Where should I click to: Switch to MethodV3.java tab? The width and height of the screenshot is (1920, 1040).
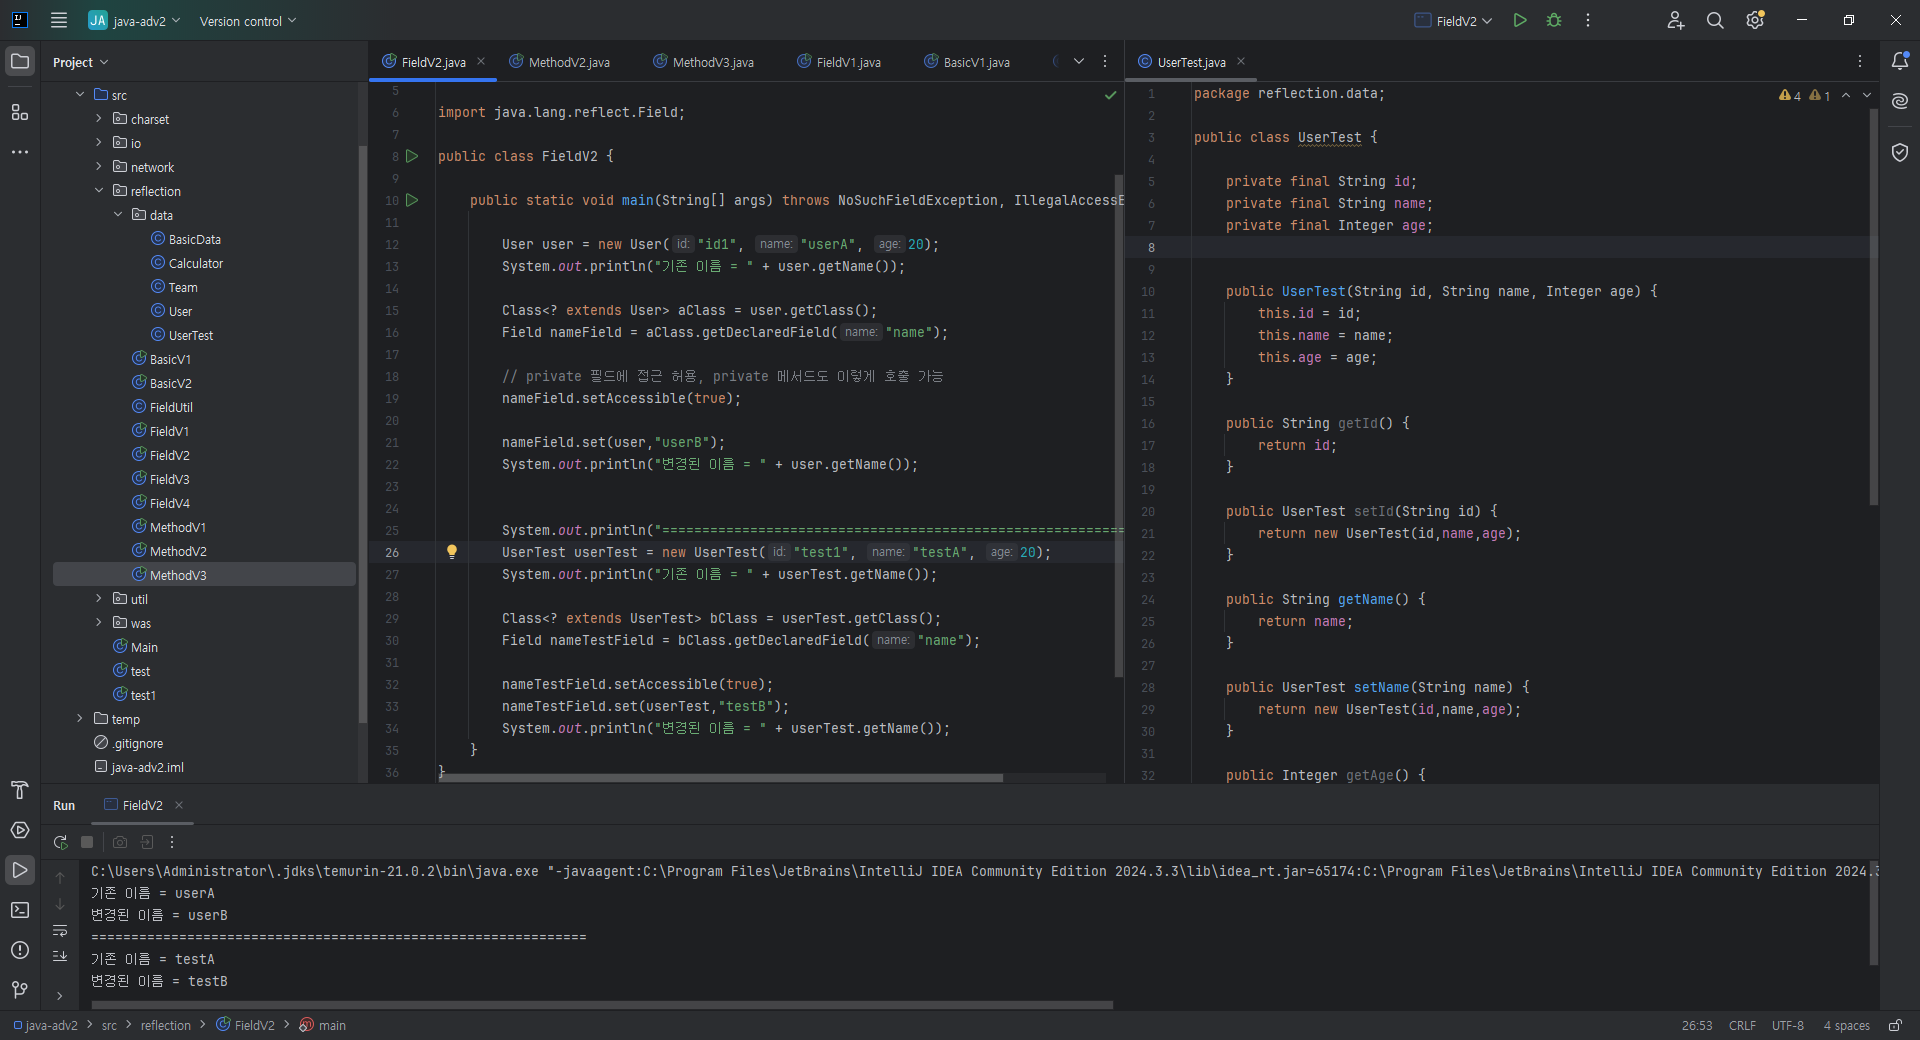[x=704, y=62]
